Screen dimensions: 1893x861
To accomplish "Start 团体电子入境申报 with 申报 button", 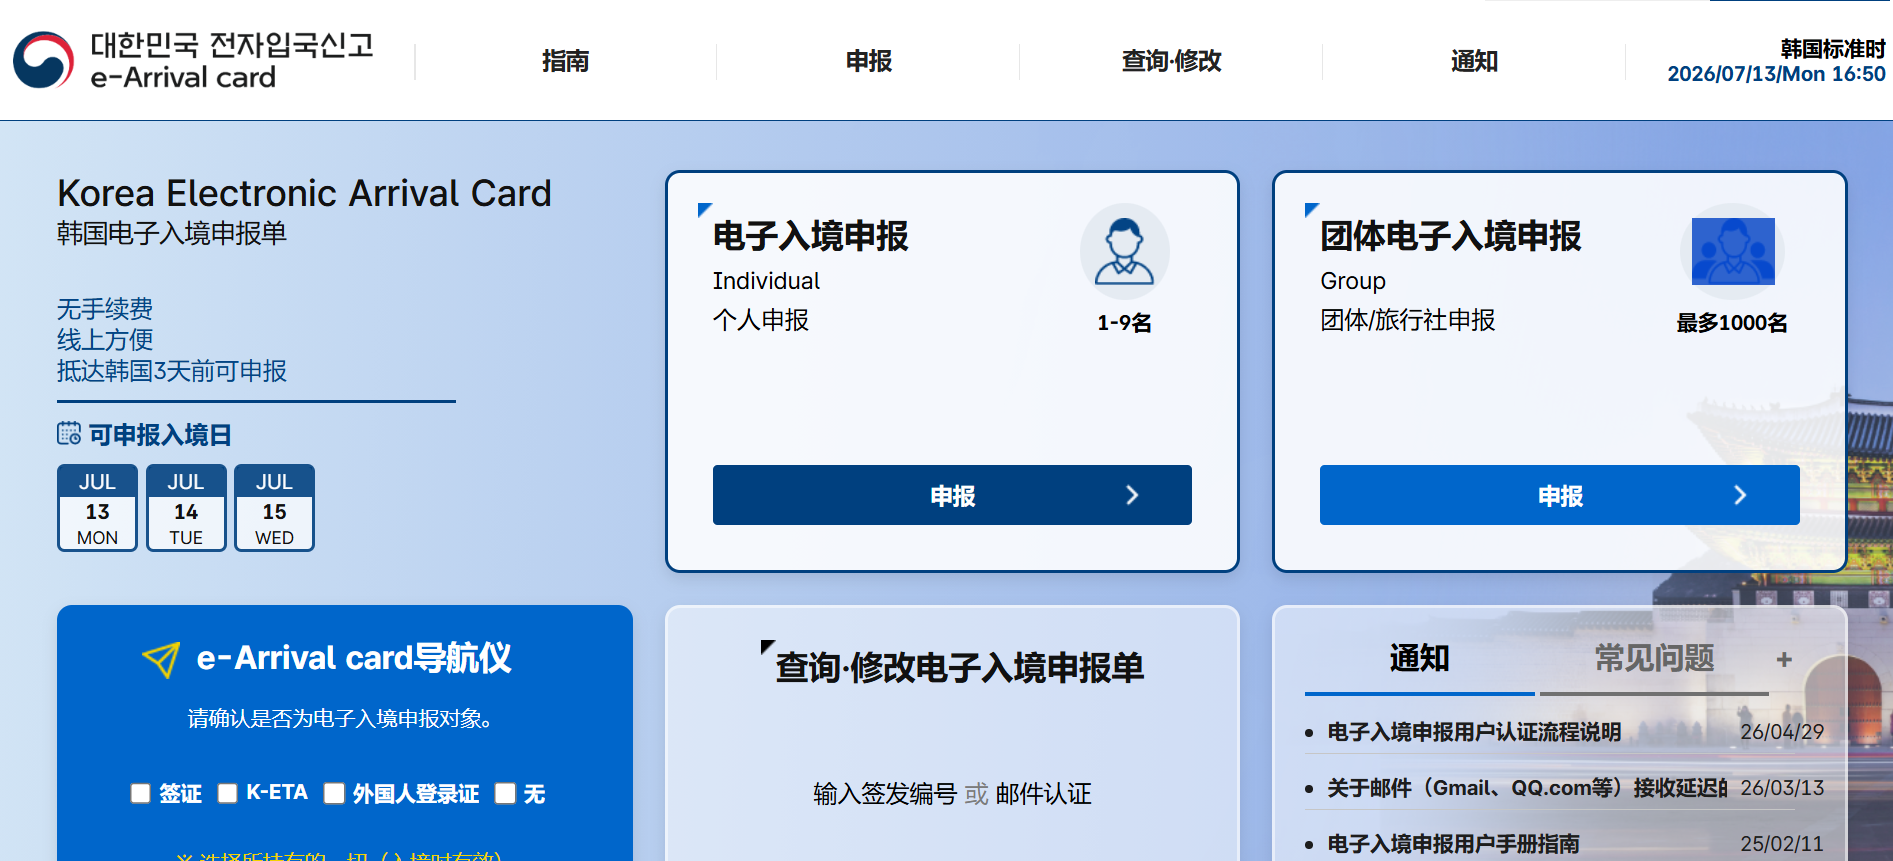I will (1560, 495).
